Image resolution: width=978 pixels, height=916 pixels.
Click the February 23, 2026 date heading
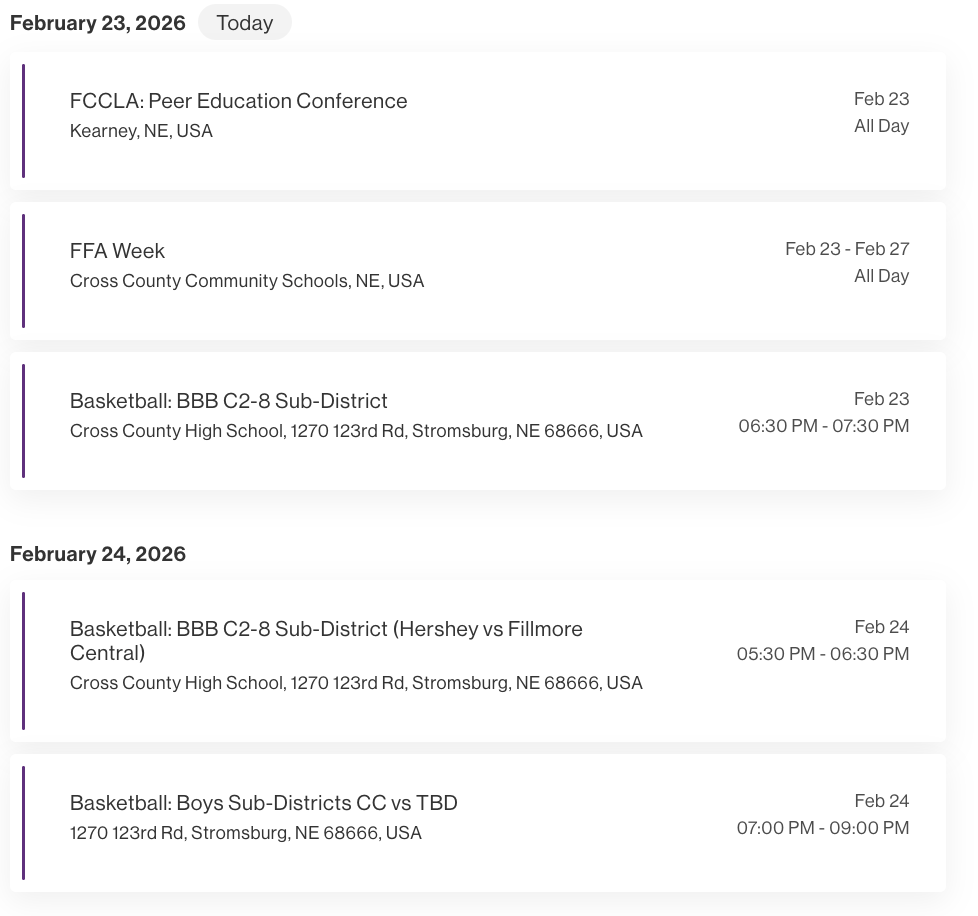pos(97,23)
